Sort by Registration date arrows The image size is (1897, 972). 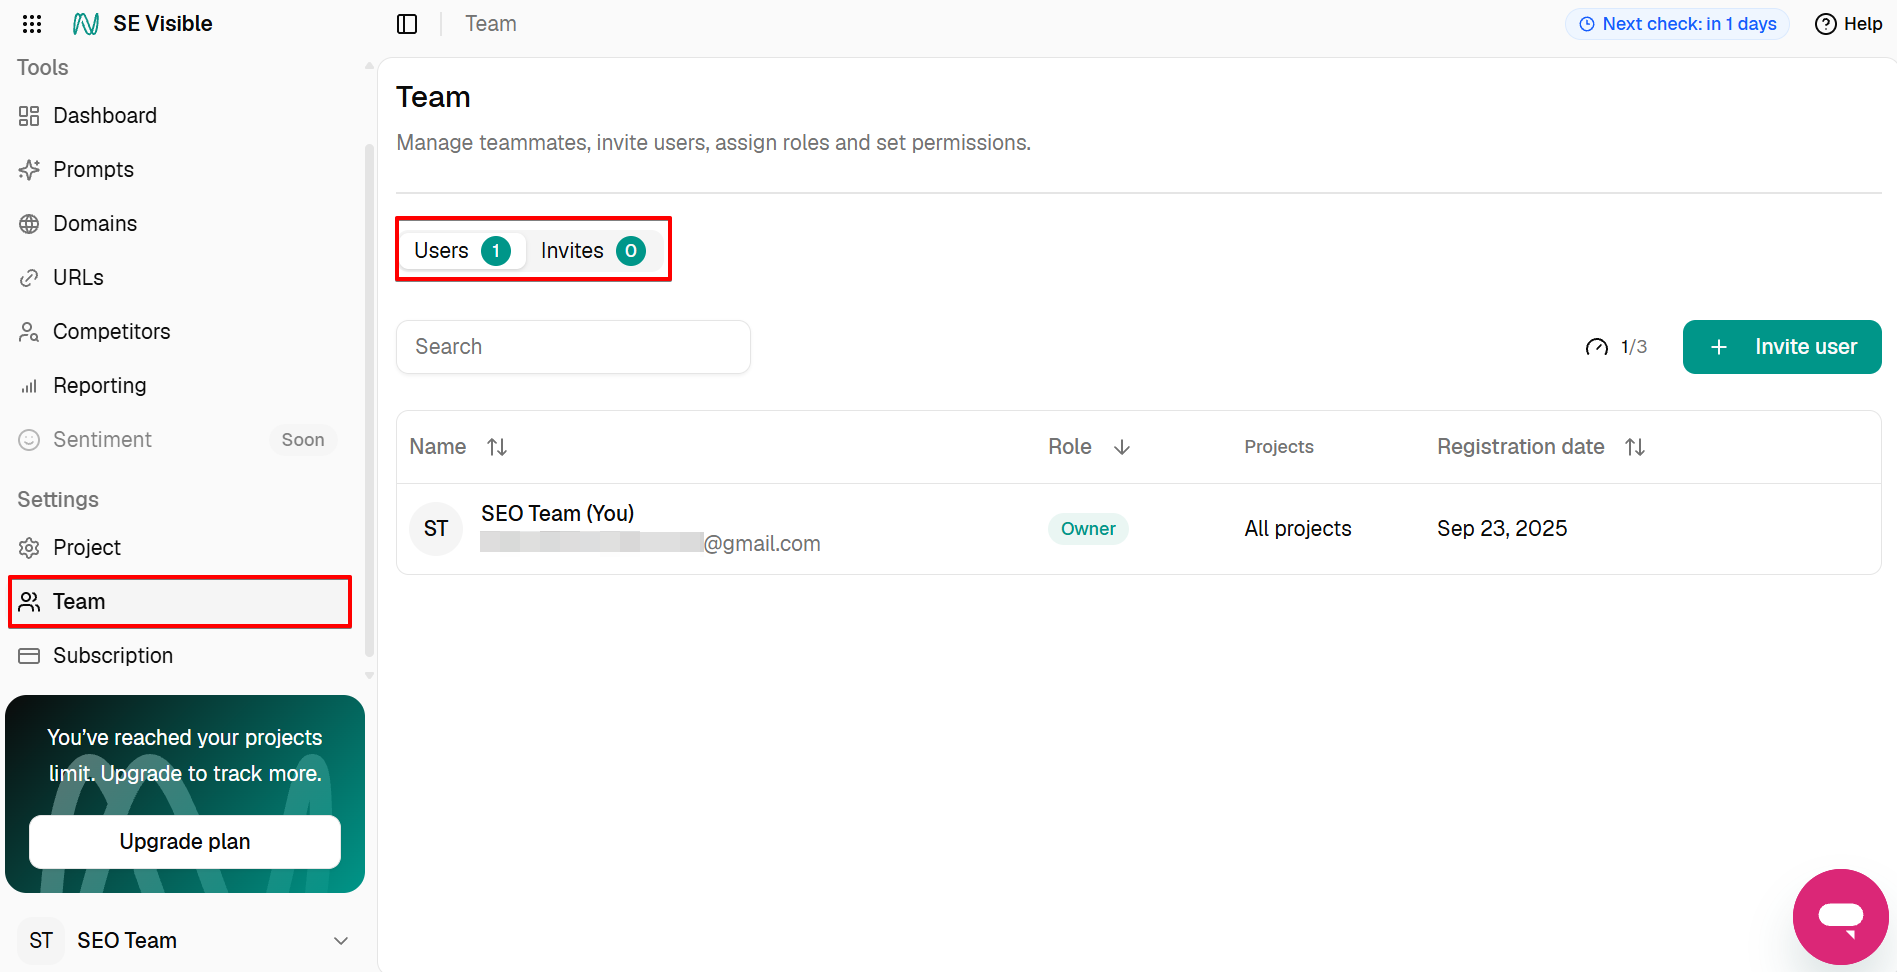point(1635,447)
